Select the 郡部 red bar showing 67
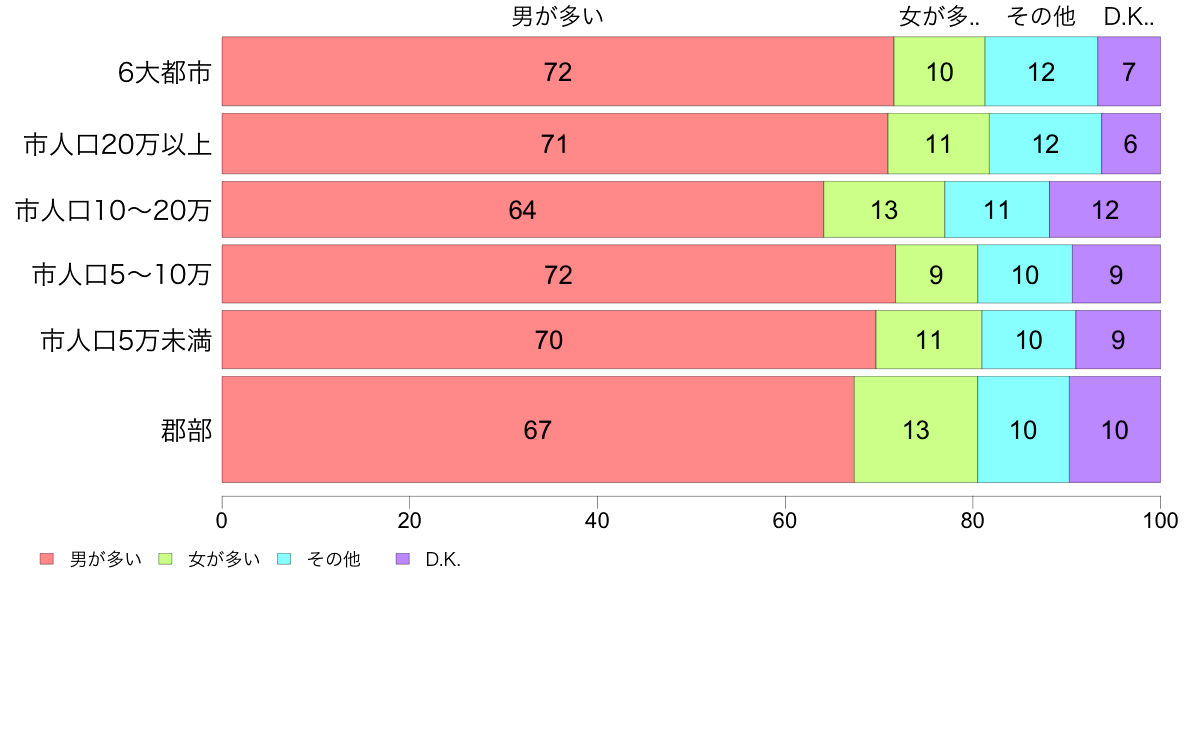Viewport: 1188px width, 736px height. tap(538, 429)
